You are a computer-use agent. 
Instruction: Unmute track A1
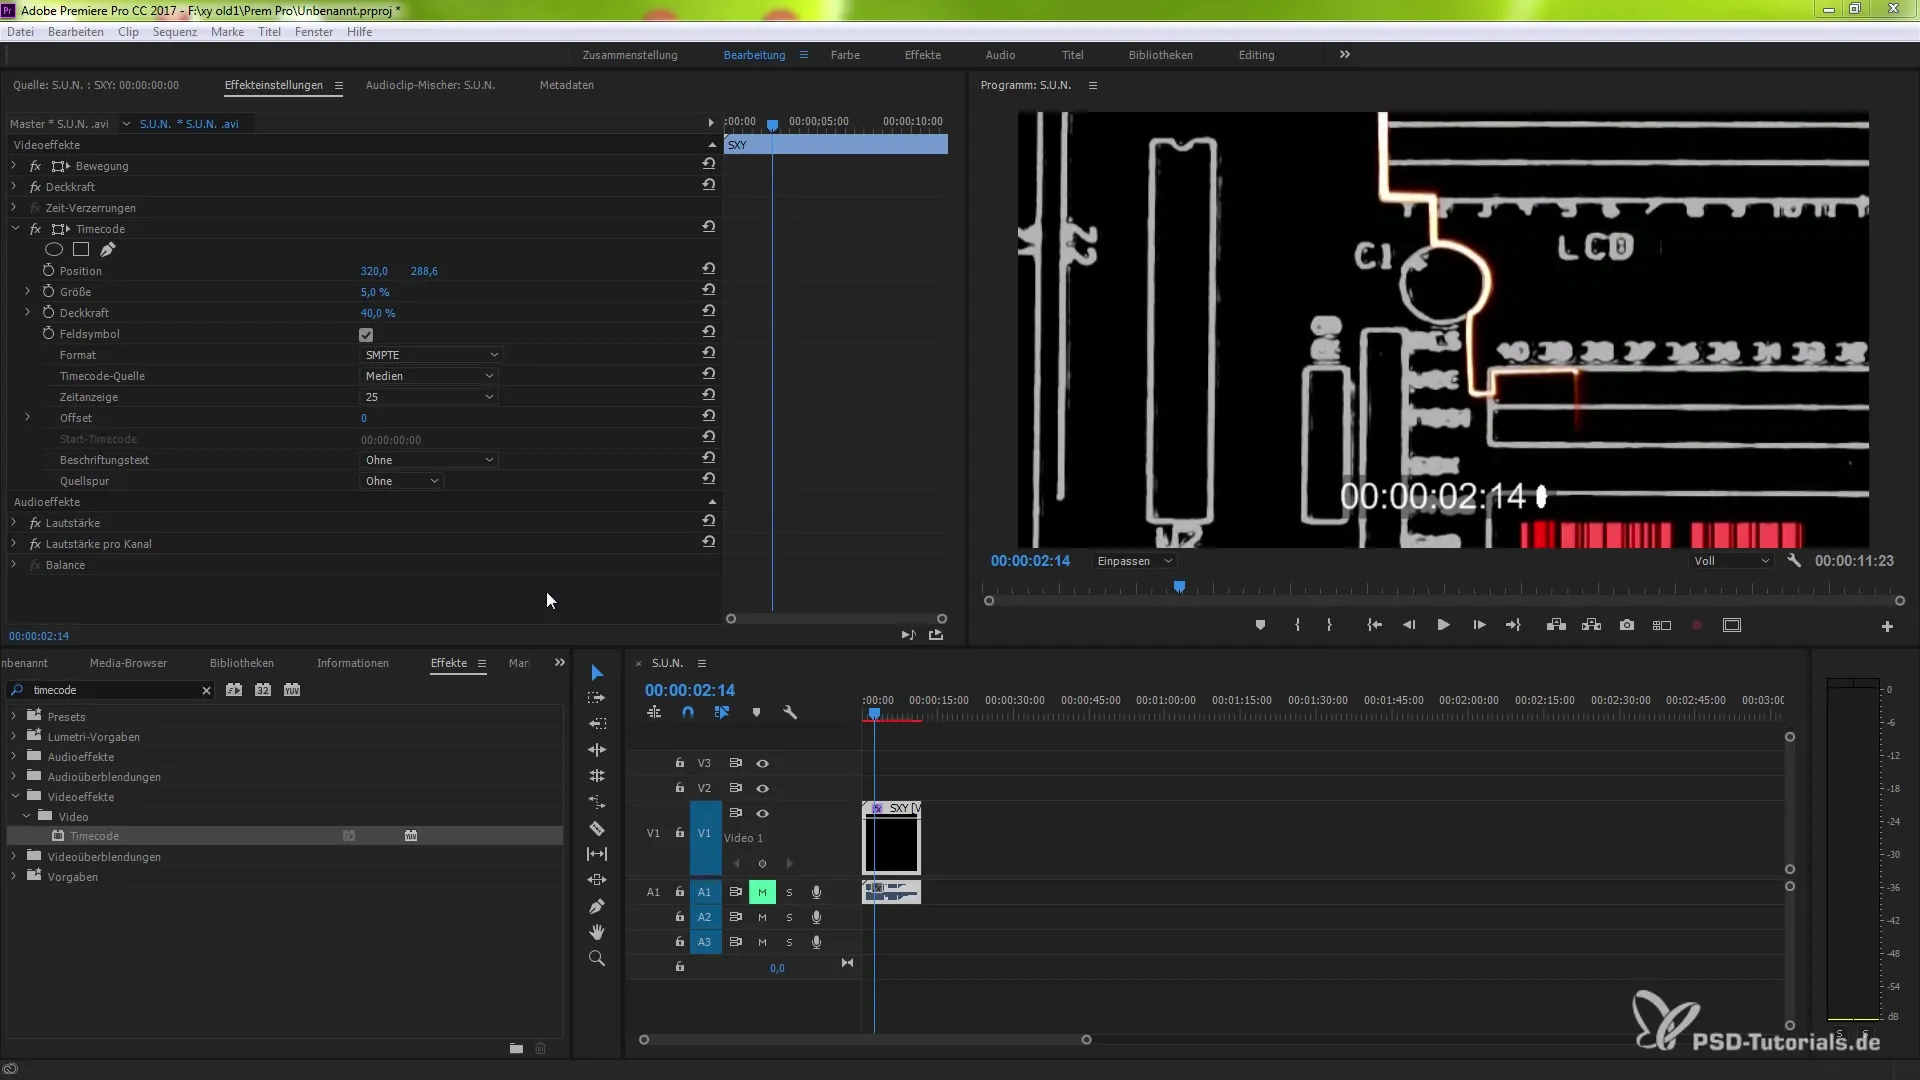pos(762,892)
